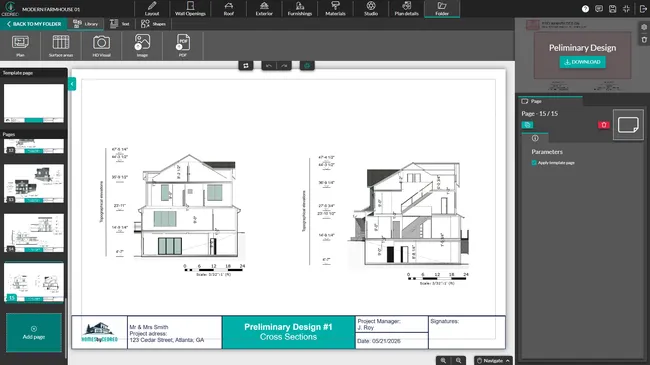This screenshot has height=365, width=650.
Task: Open the info tab icon above Parameters
Action: click(x=535, y=138)
